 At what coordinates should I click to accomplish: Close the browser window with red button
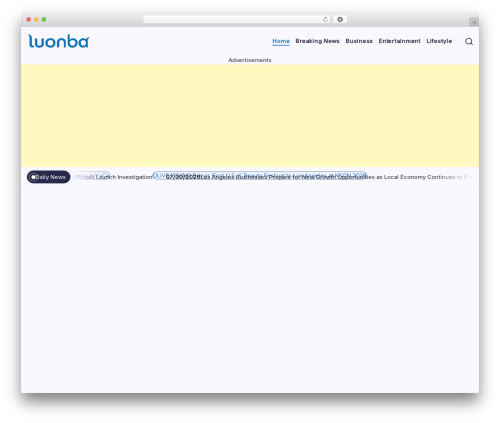pyautogui.click(x=29, y=20)
